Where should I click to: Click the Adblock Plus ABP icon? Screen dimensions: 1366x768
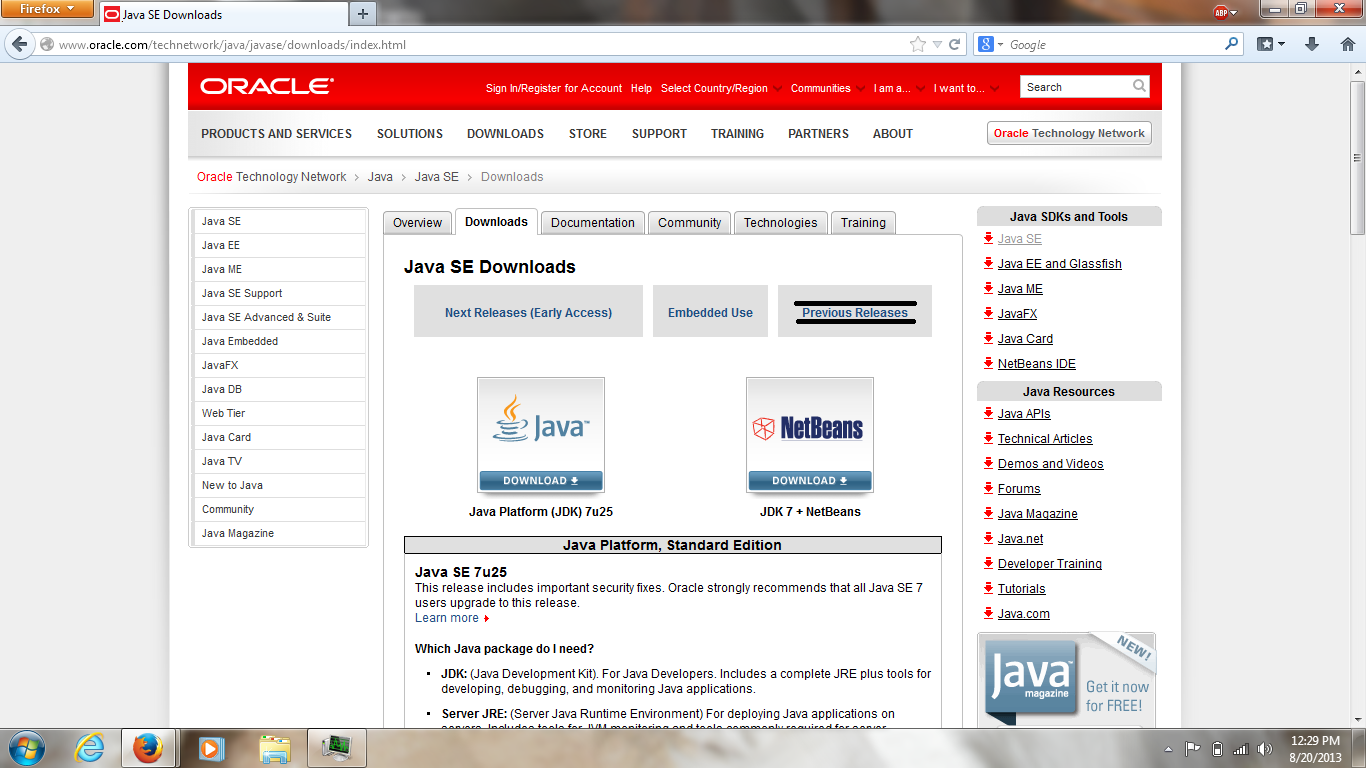(x=1221, y=12)
